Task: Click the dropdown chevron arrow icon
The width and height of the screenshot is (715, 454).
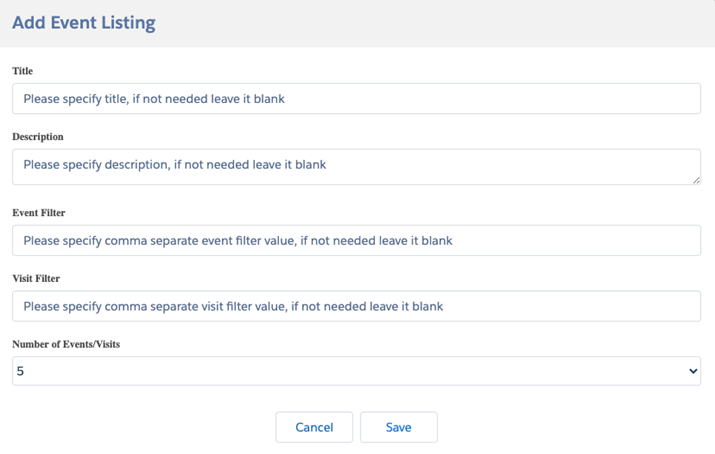Action: coord(693,371)
